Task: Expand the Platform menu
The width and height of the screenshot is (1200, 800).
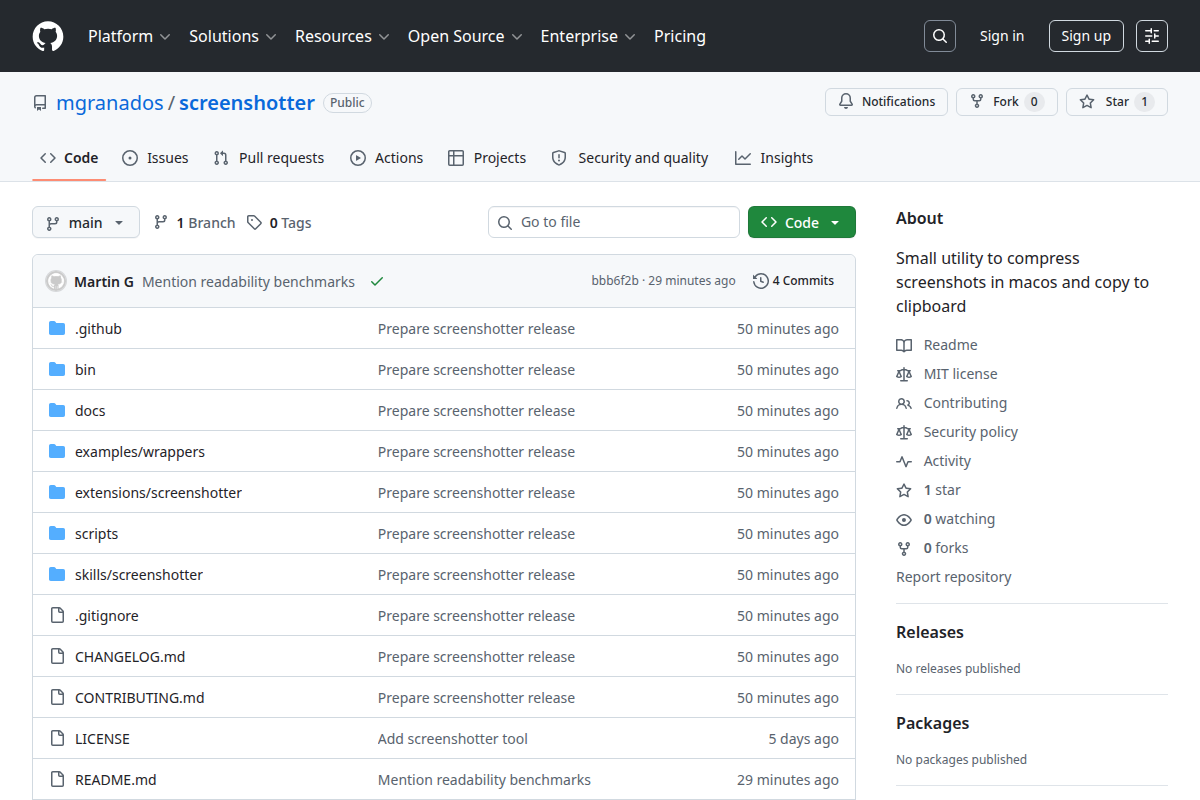Action: coord(129,36)
